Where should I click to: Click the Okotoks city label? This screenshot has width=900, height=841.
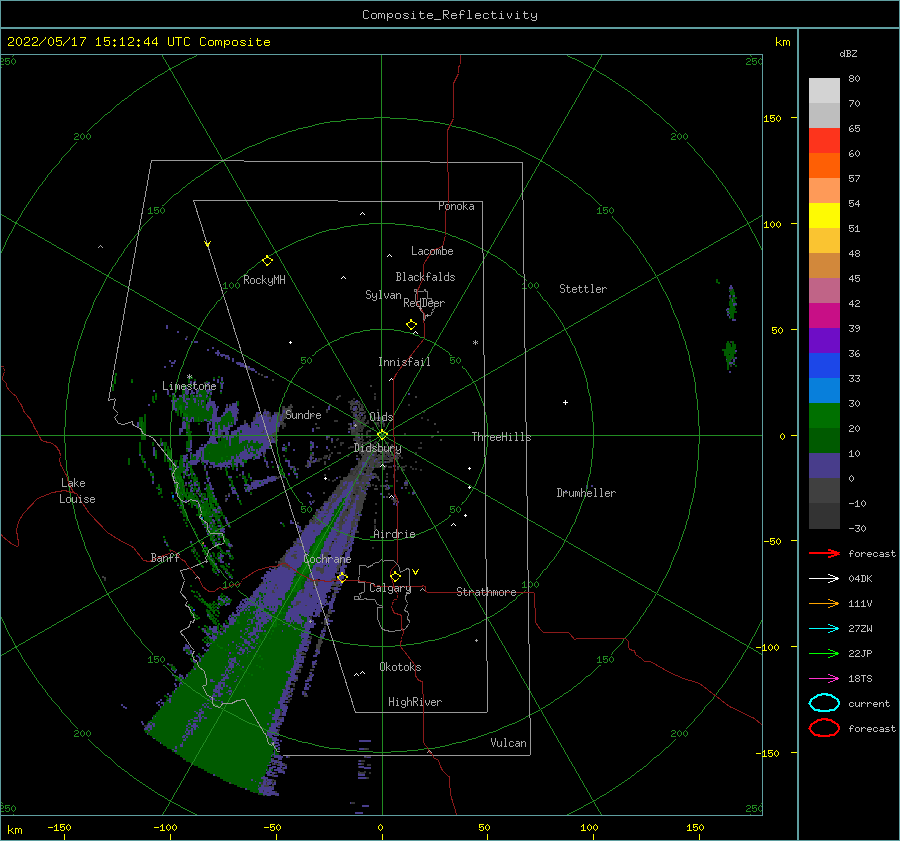point(400,667)
